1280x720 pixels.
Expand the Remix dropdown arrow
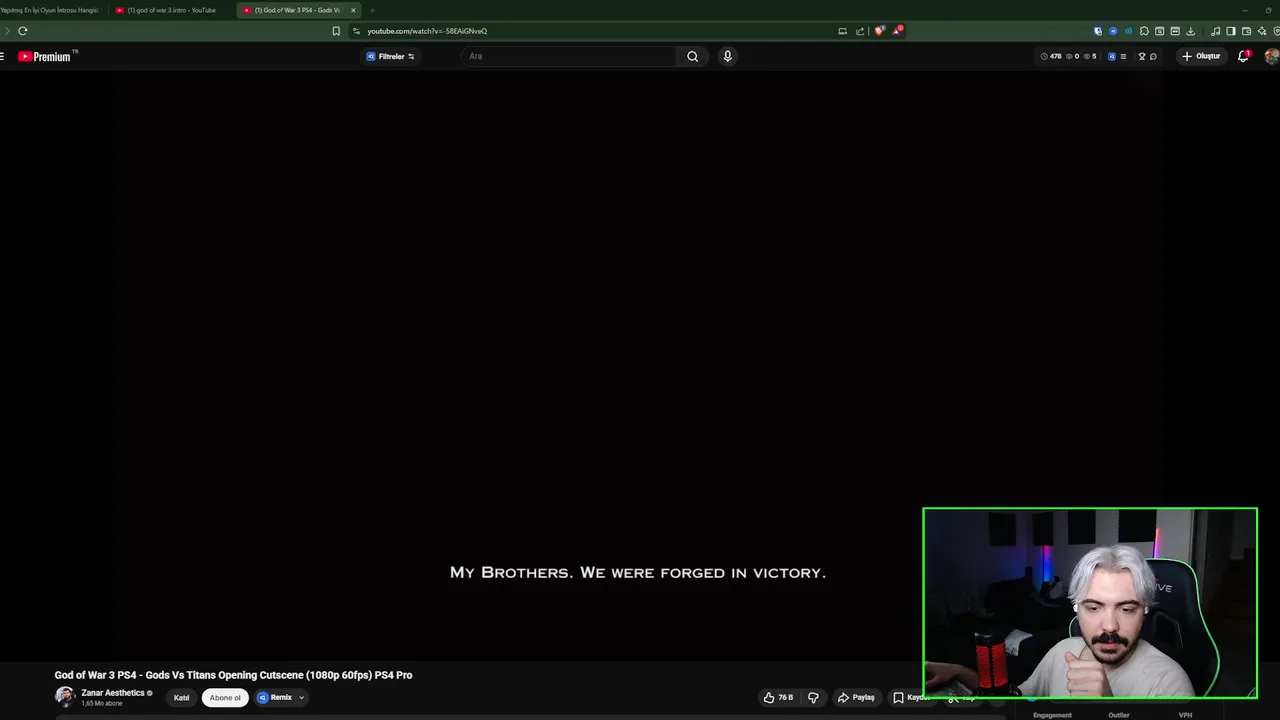[301, 698]
